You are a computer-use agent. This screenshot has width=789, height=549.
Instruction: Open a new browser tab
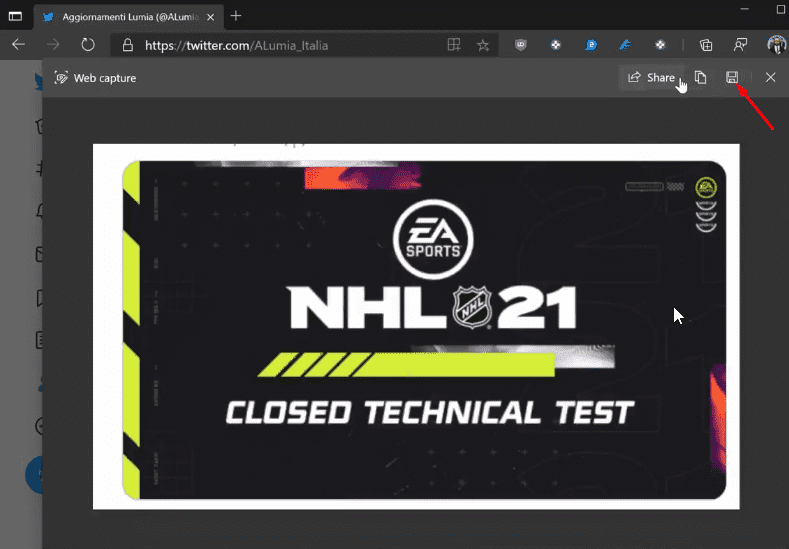coord(235,16)
